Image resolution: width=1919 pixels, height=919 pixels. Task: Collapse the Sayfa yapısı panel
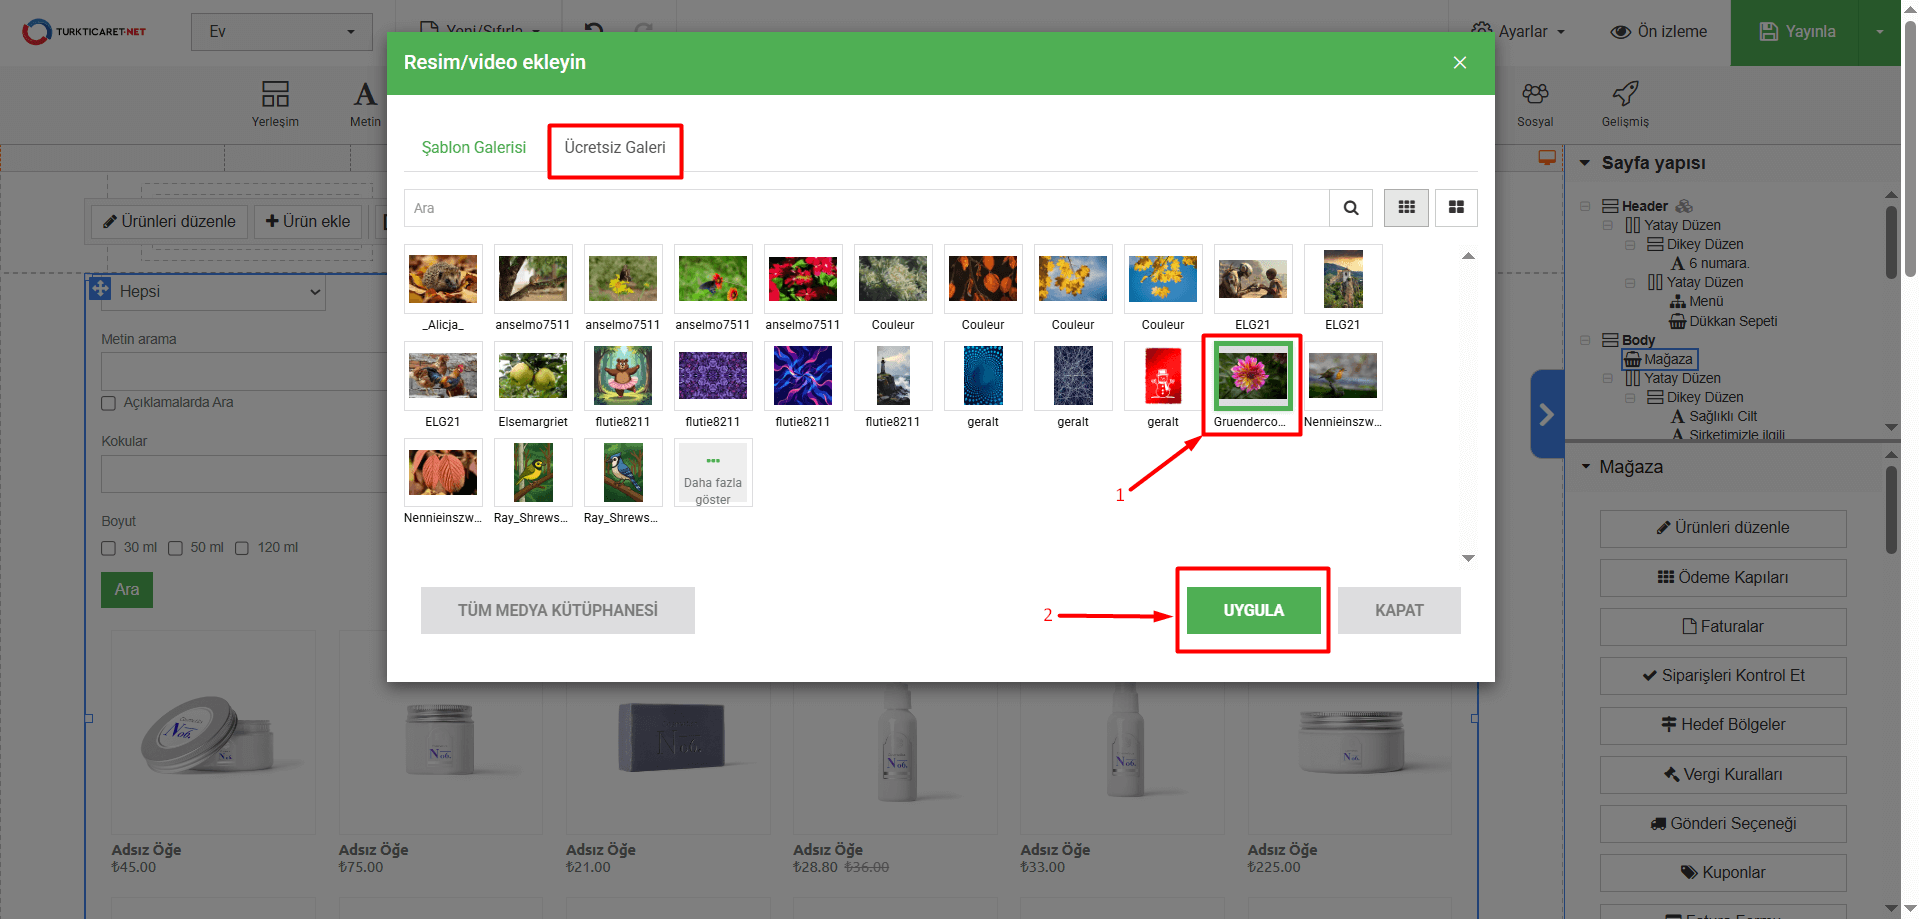click(1585, 163)
